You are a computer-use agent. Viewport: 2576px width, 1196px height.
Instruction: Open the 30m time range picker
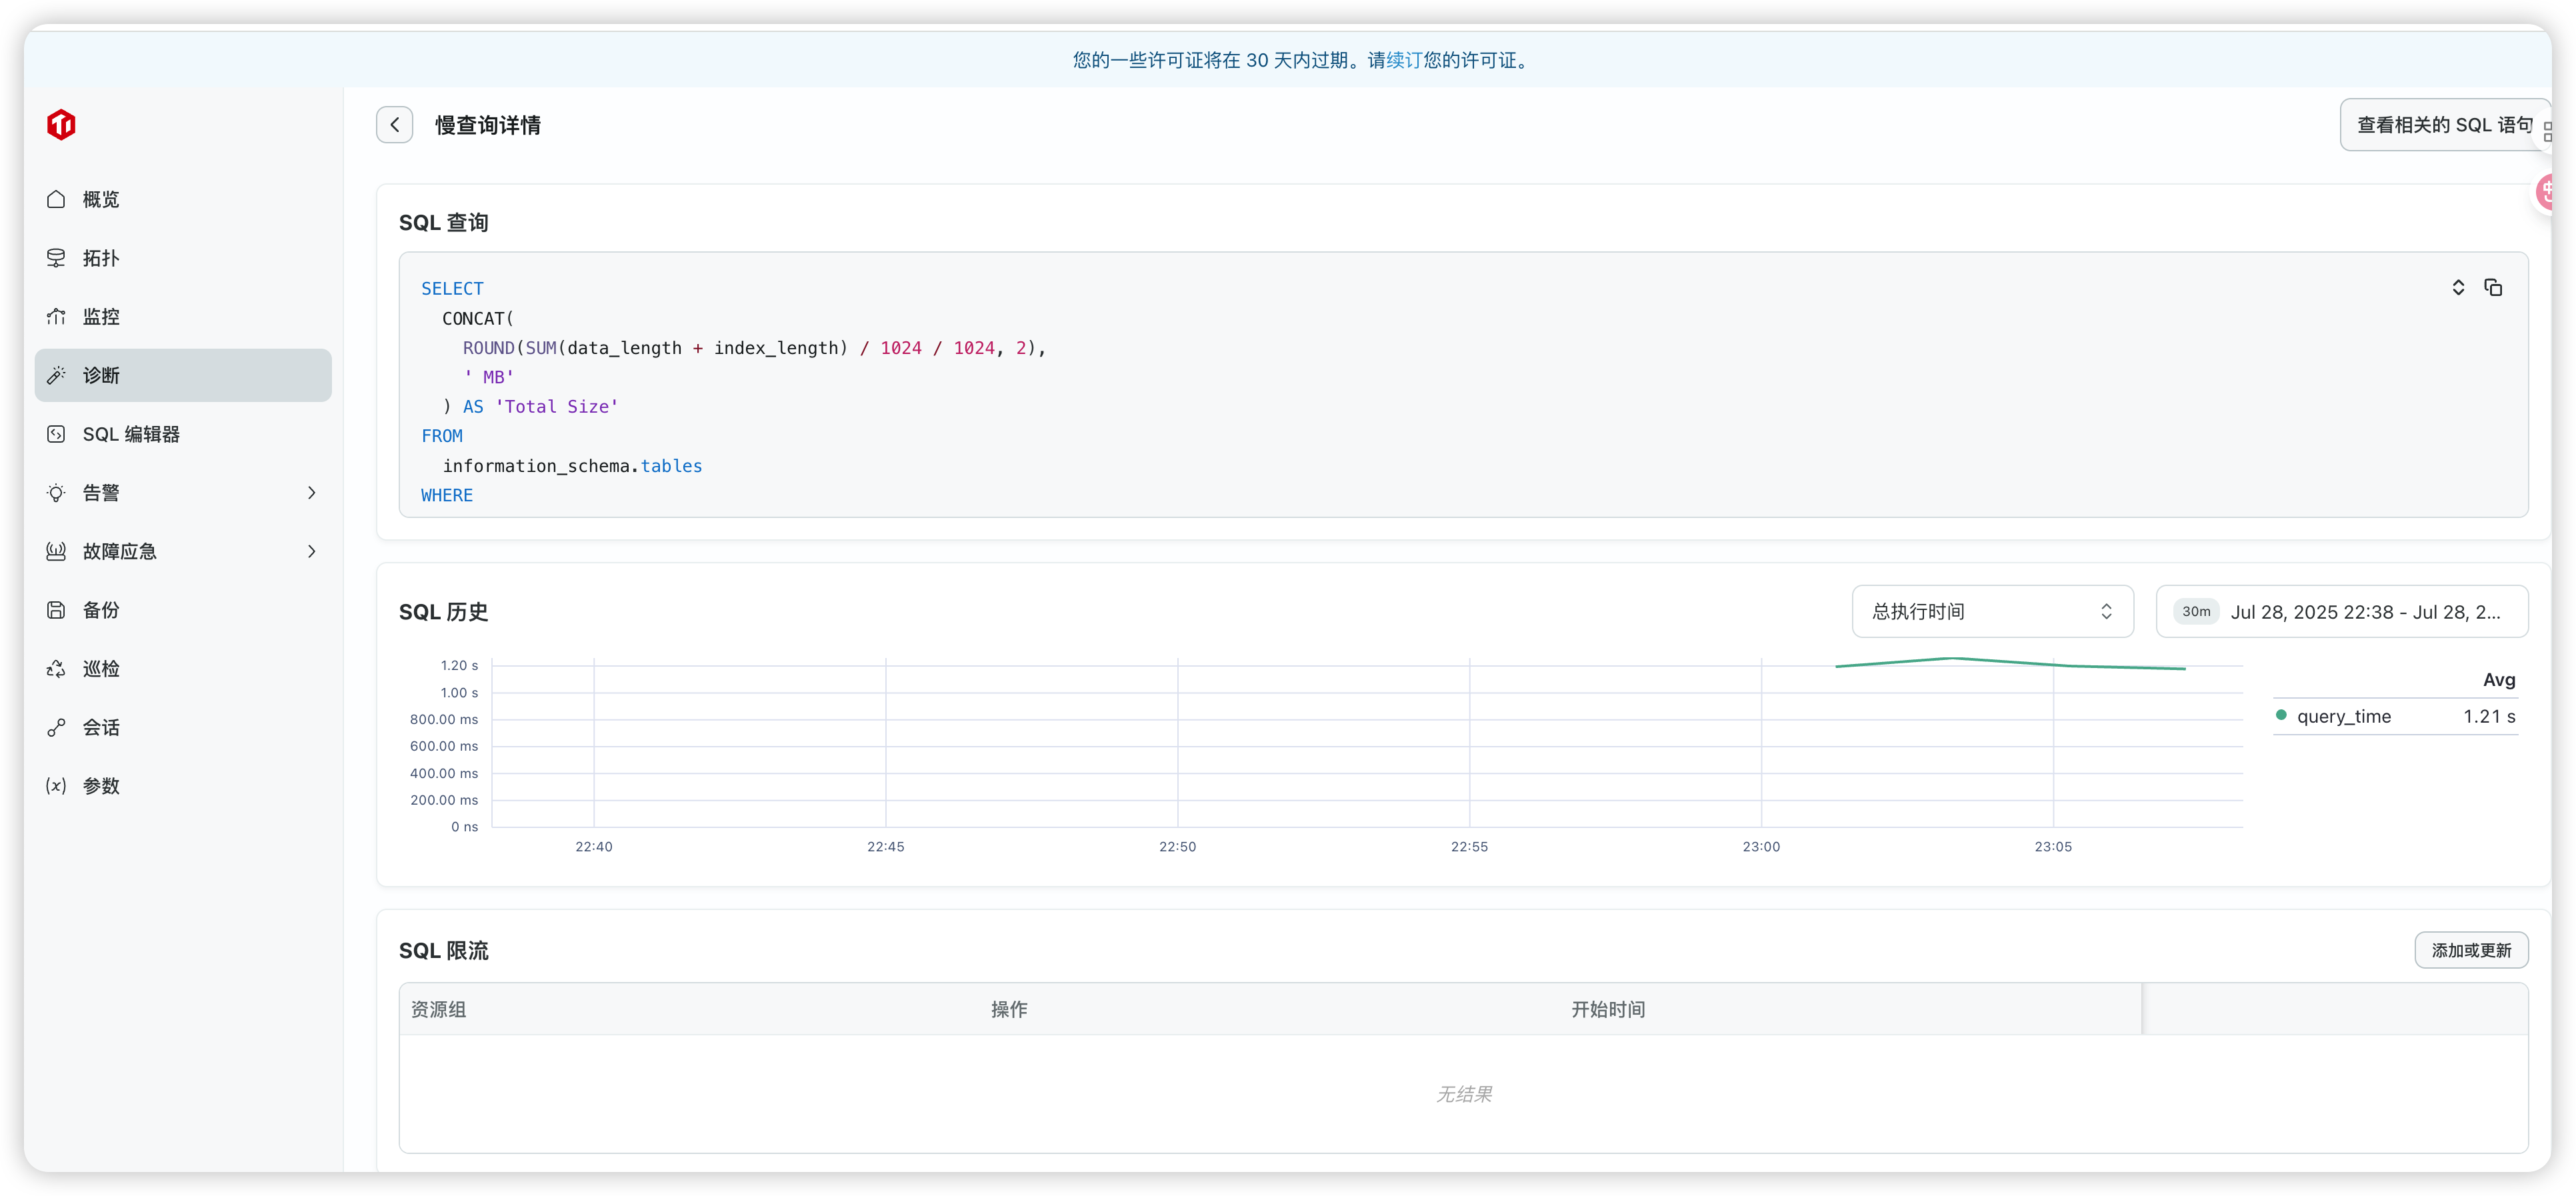(2341, 611)
